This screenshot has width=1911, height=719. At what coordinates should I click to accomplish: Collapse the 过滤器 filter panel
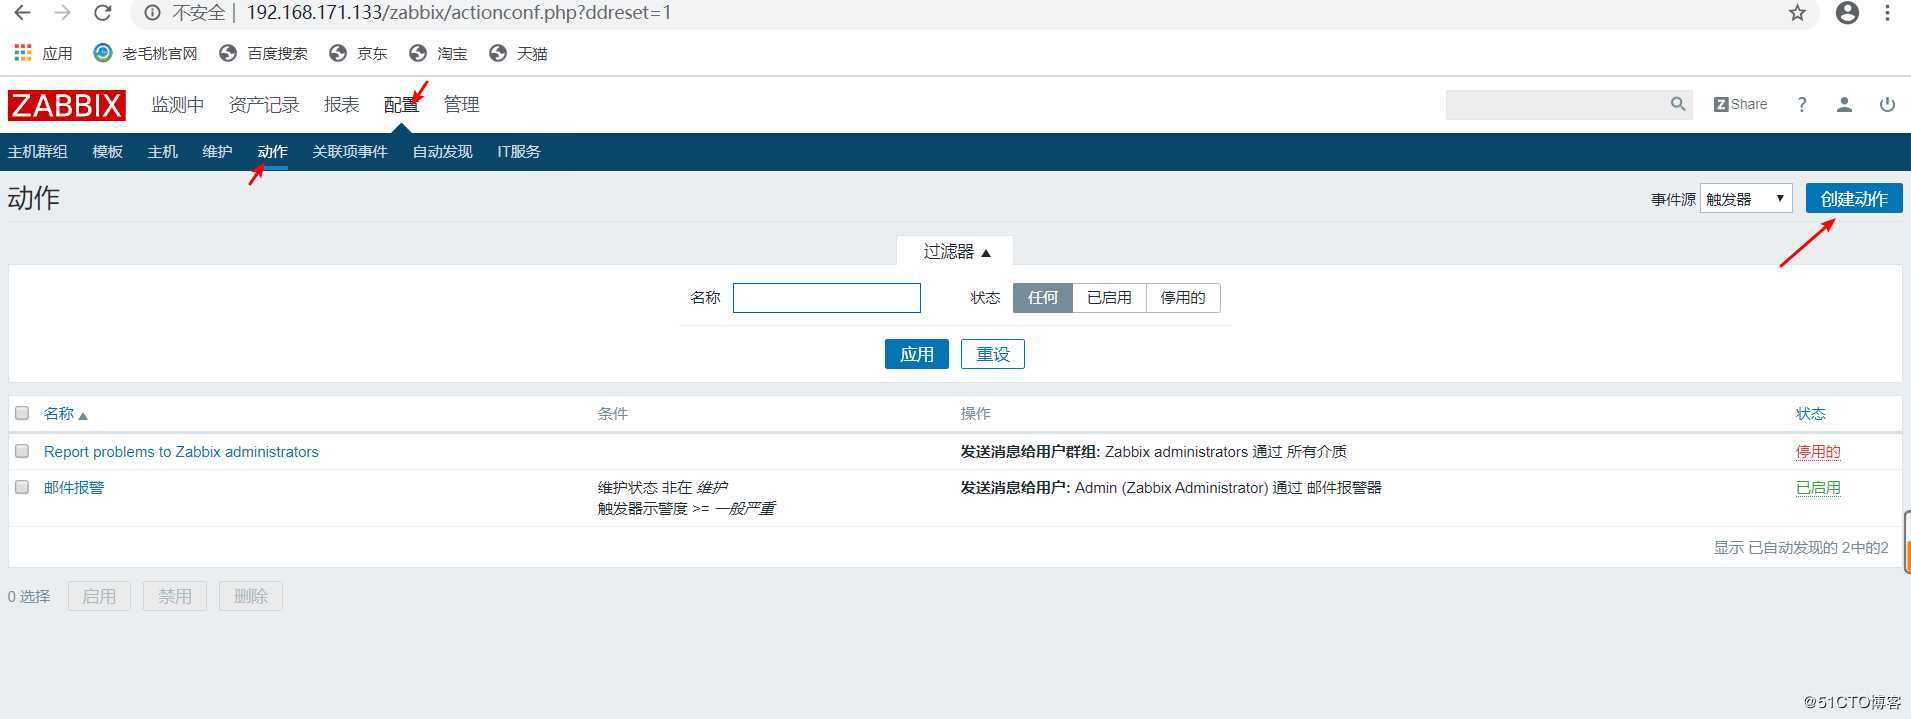(956, 251)
